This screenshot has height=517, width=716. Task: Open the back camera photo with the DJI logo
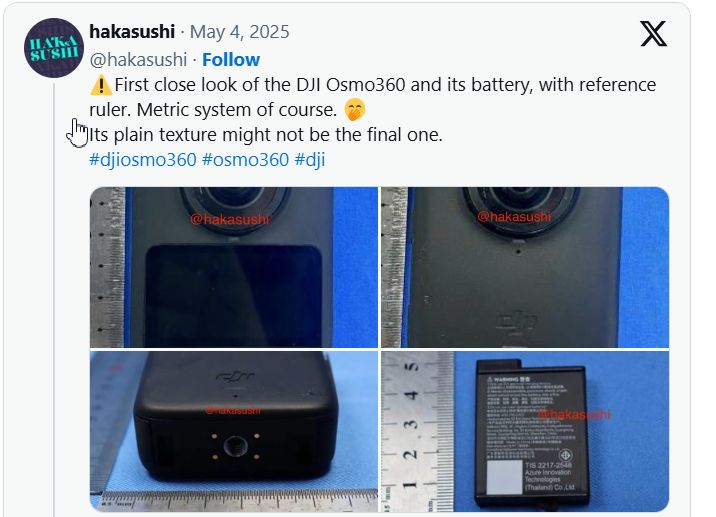(525, 267)
